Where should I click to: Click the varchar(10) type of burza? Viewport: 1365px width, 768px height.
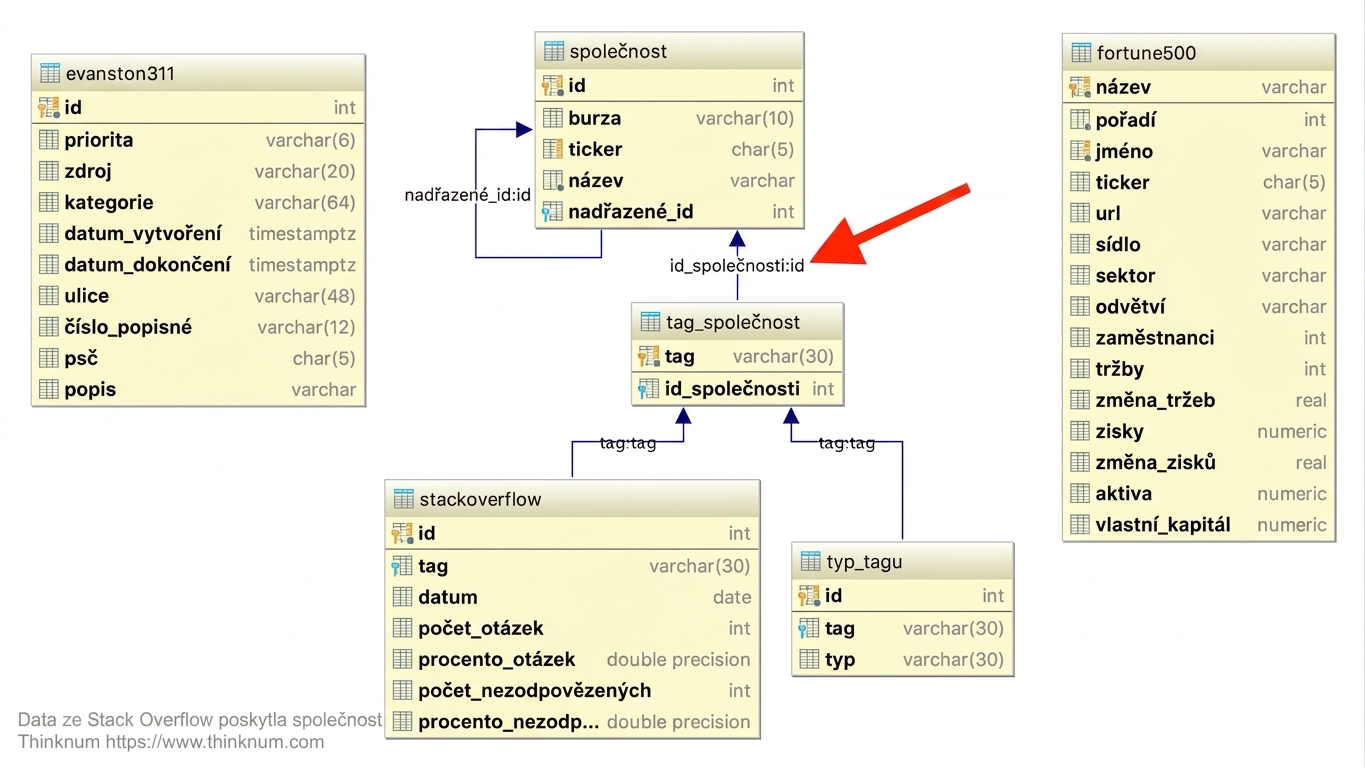pos(745,118)
